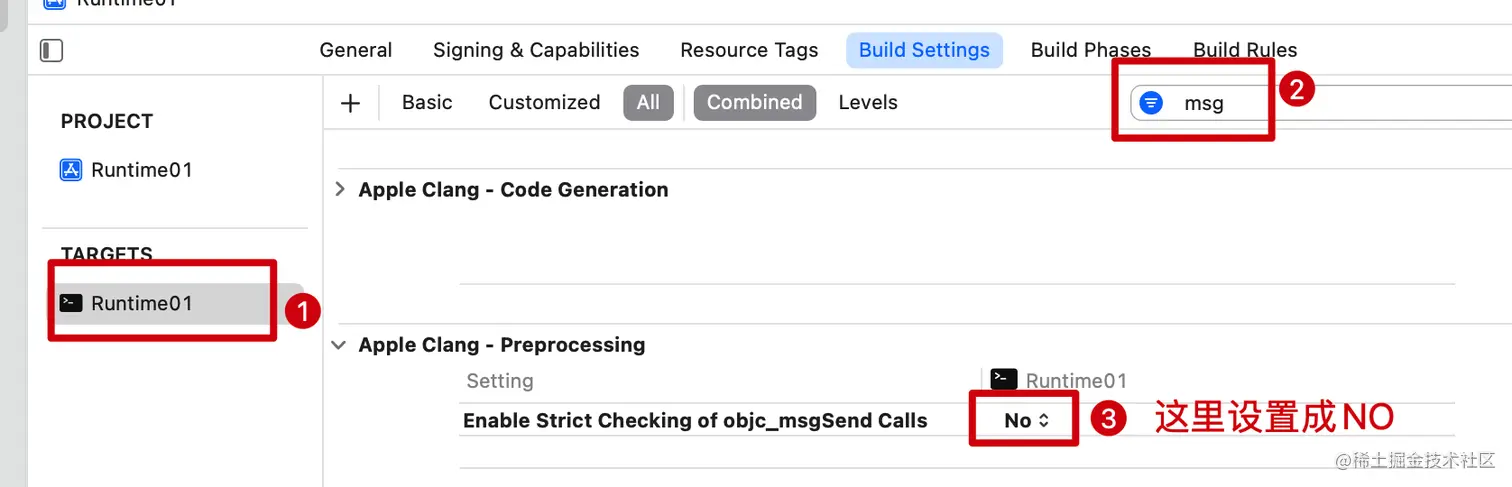
Task: Click the filter icon in search field
Action: 1151,102
